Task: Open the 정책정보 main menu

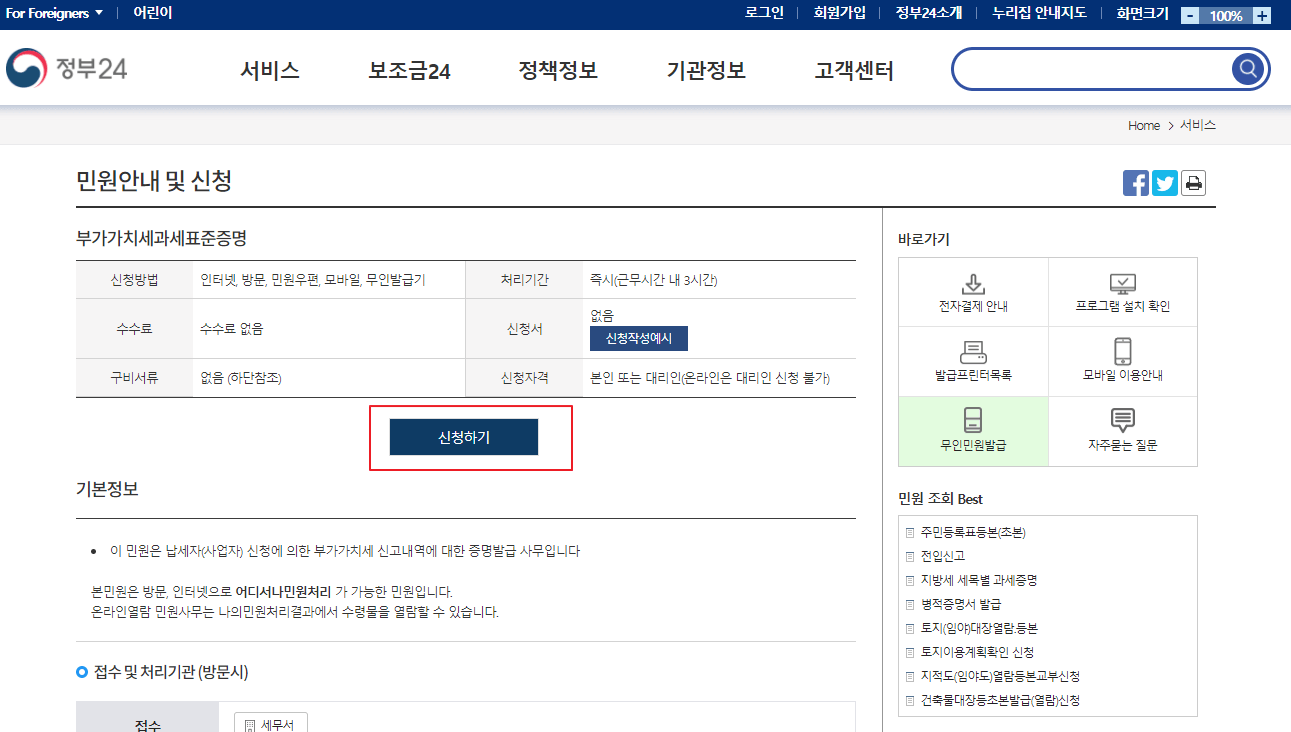Action: coord(558,70)
